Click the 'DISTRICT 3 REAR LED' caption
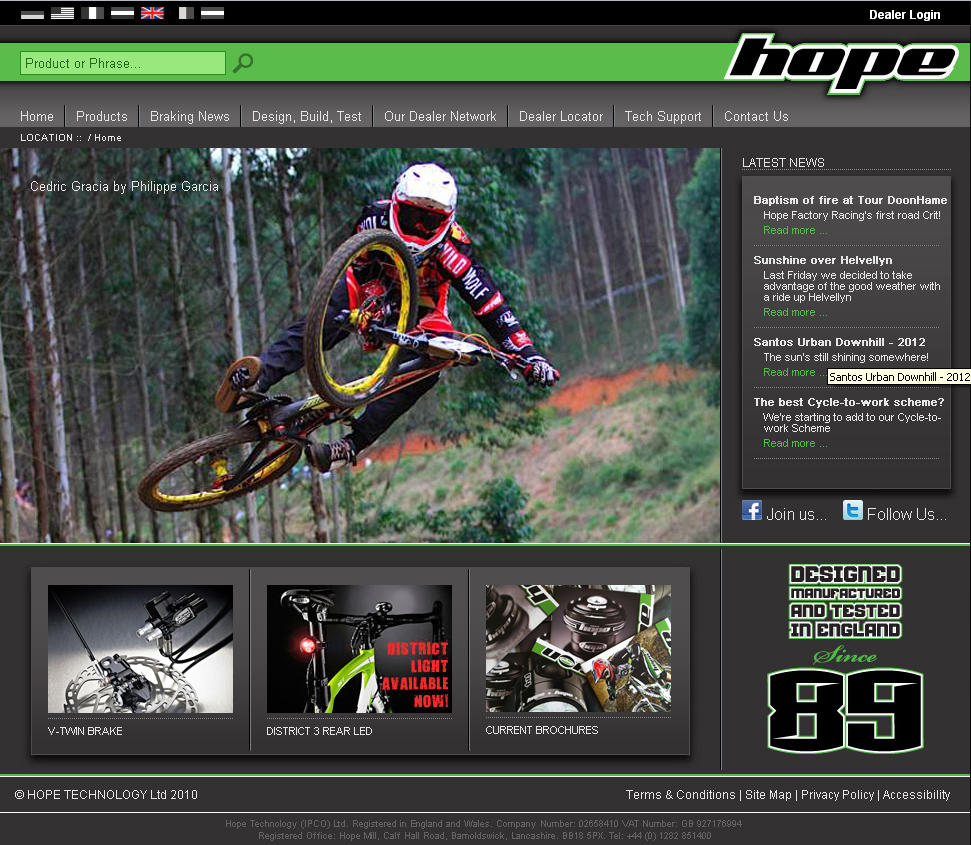The image size is (971, 845). 319,731
